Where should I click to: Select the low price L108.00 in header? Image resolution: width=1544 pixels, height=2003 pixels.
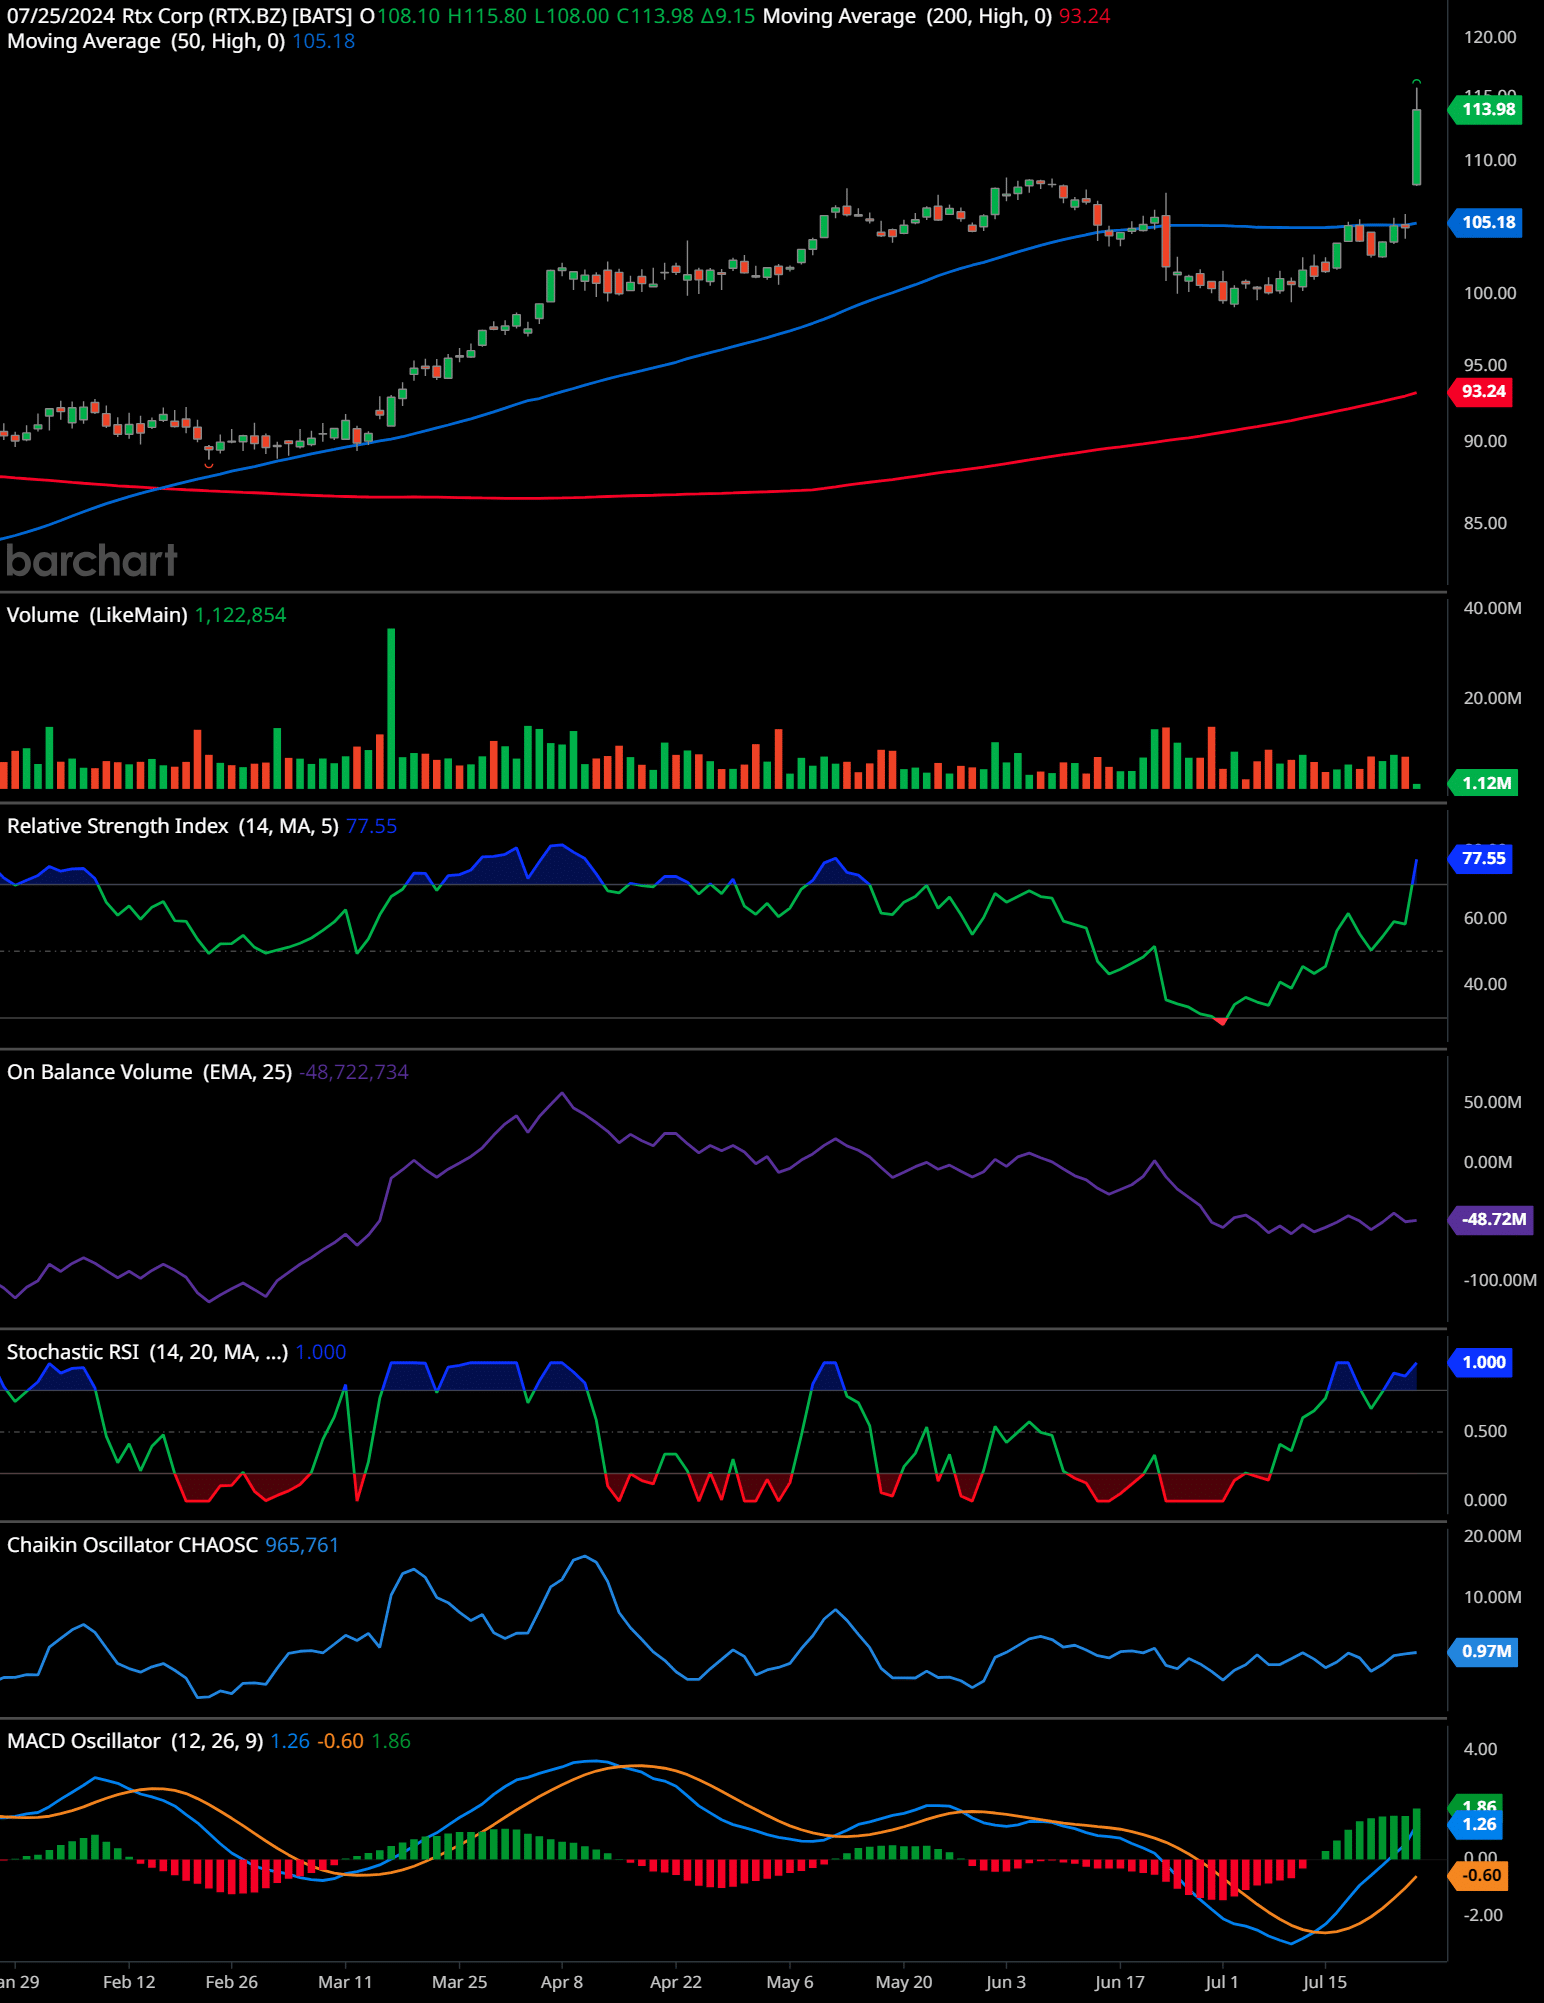(x=571, y=16)
